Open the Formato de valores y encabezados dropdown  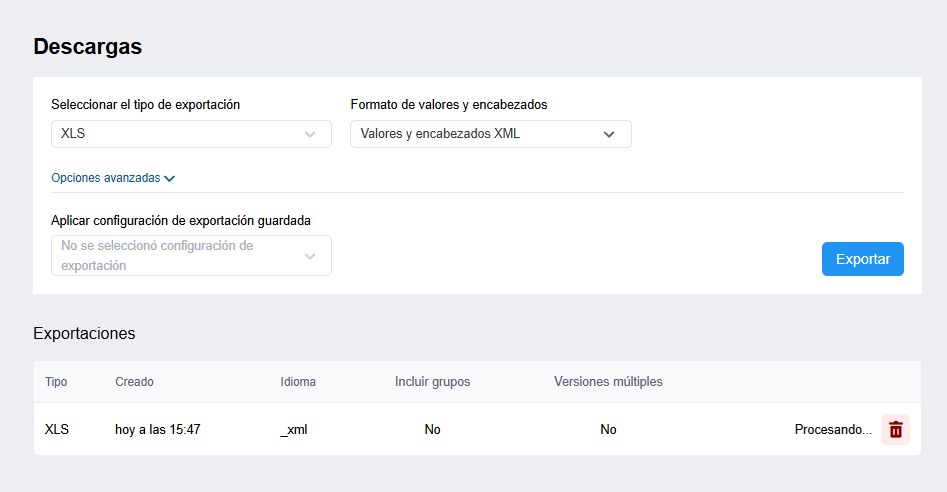[x=491, y=134]
